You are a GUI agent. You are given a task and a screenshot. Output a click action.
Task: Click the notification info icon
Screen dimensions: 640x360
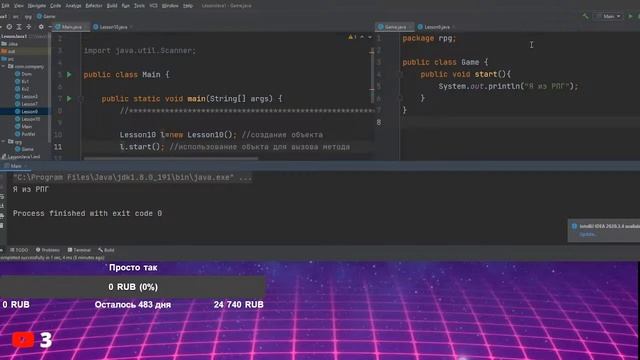pos(574,226)
